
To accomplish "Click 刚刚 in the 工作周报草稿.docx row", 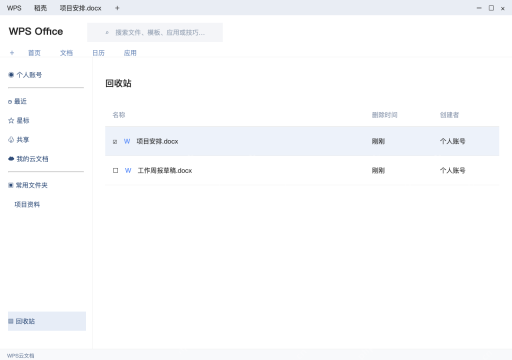I will point(378,170).
